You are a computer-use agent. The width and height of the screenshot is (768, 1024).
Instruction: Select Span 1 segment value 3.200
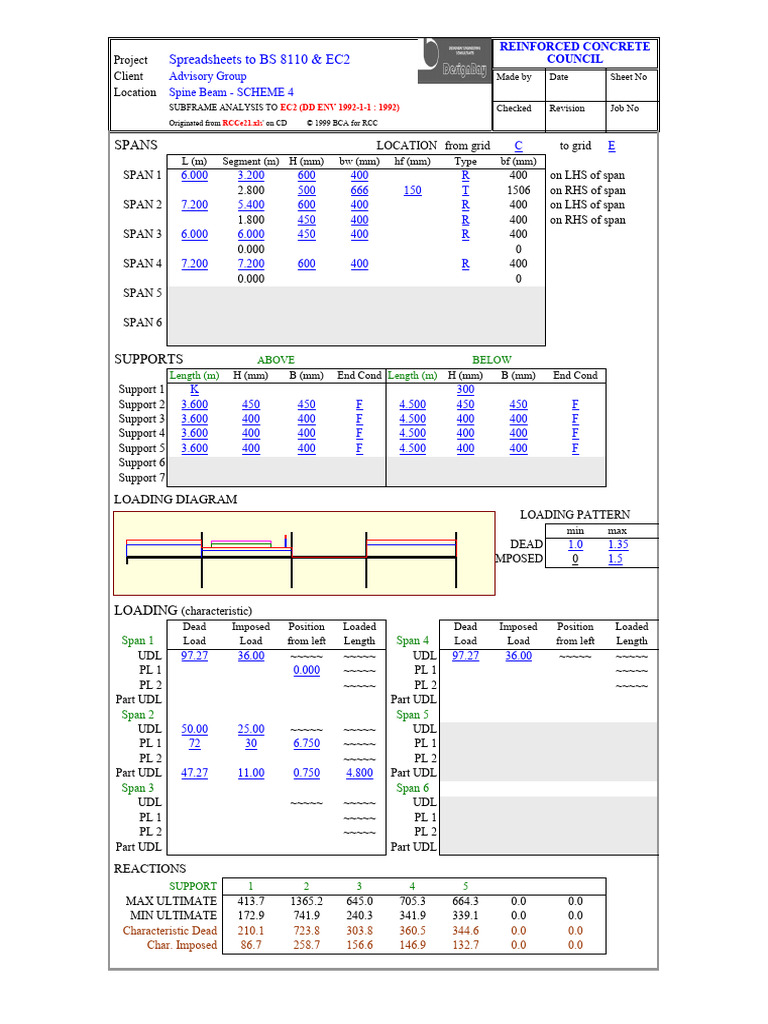[x=251, y=175]
